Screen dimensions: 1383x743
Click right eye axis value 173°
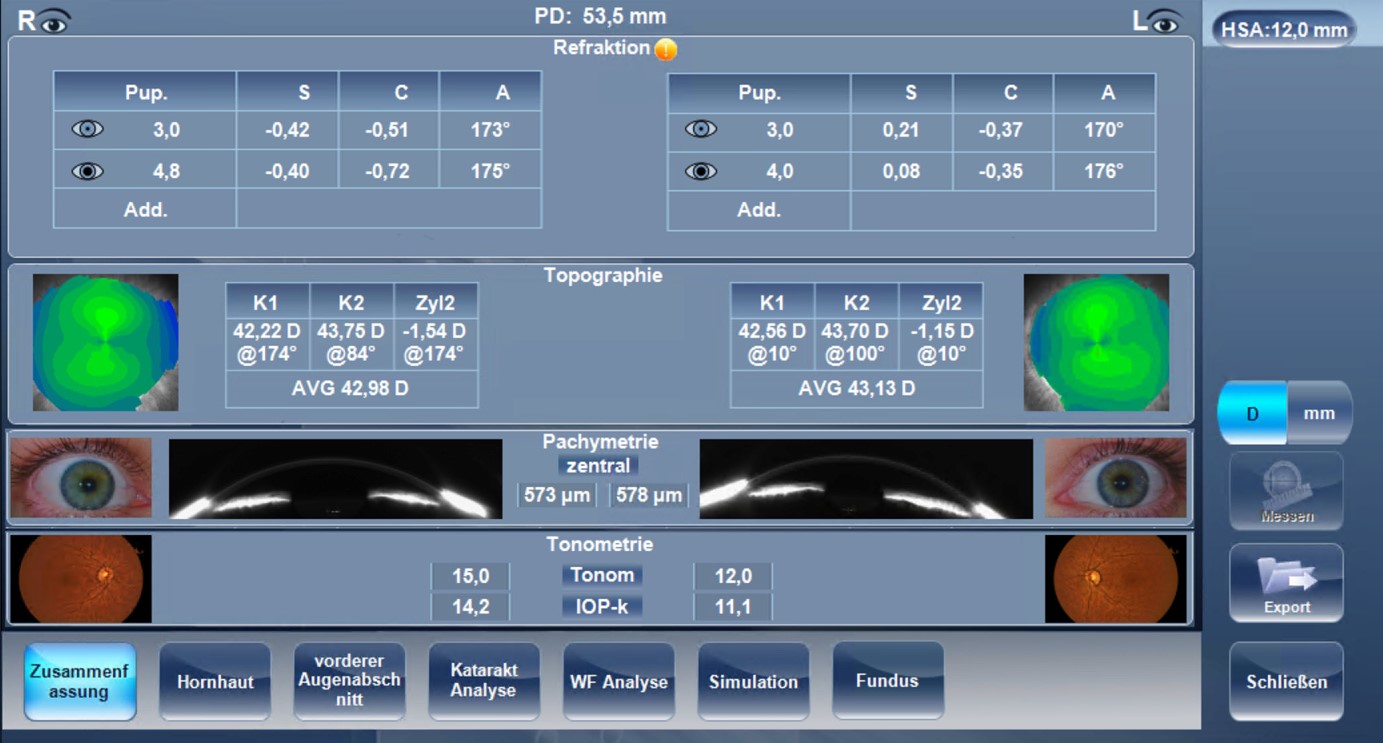coord(490,130)
